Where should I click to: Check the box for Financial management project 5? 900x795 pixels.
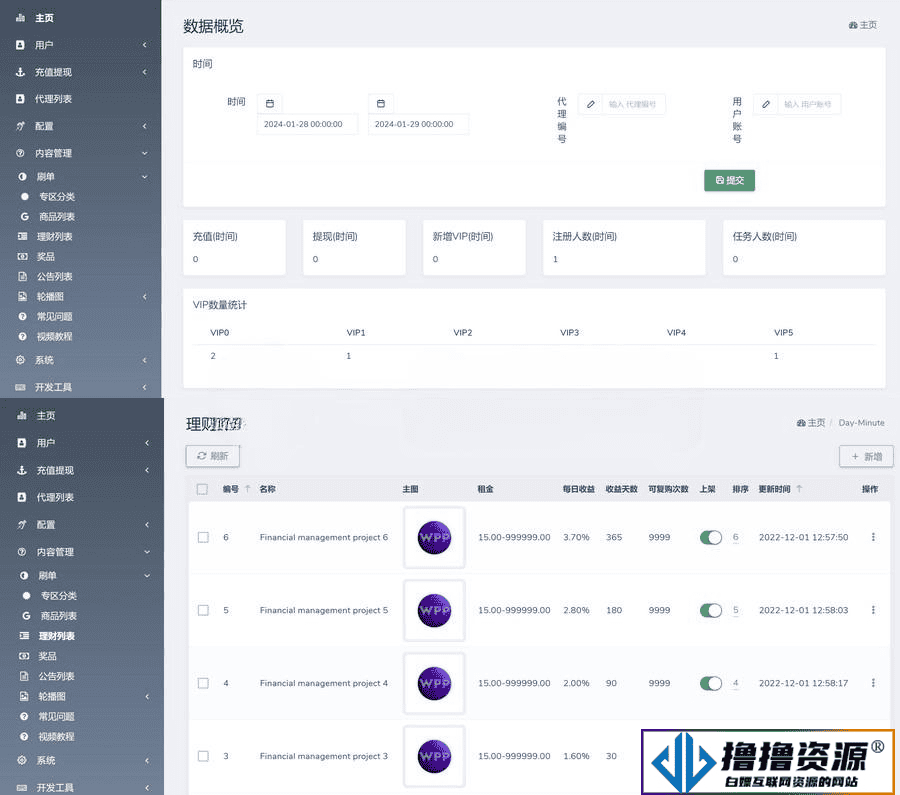203,610
